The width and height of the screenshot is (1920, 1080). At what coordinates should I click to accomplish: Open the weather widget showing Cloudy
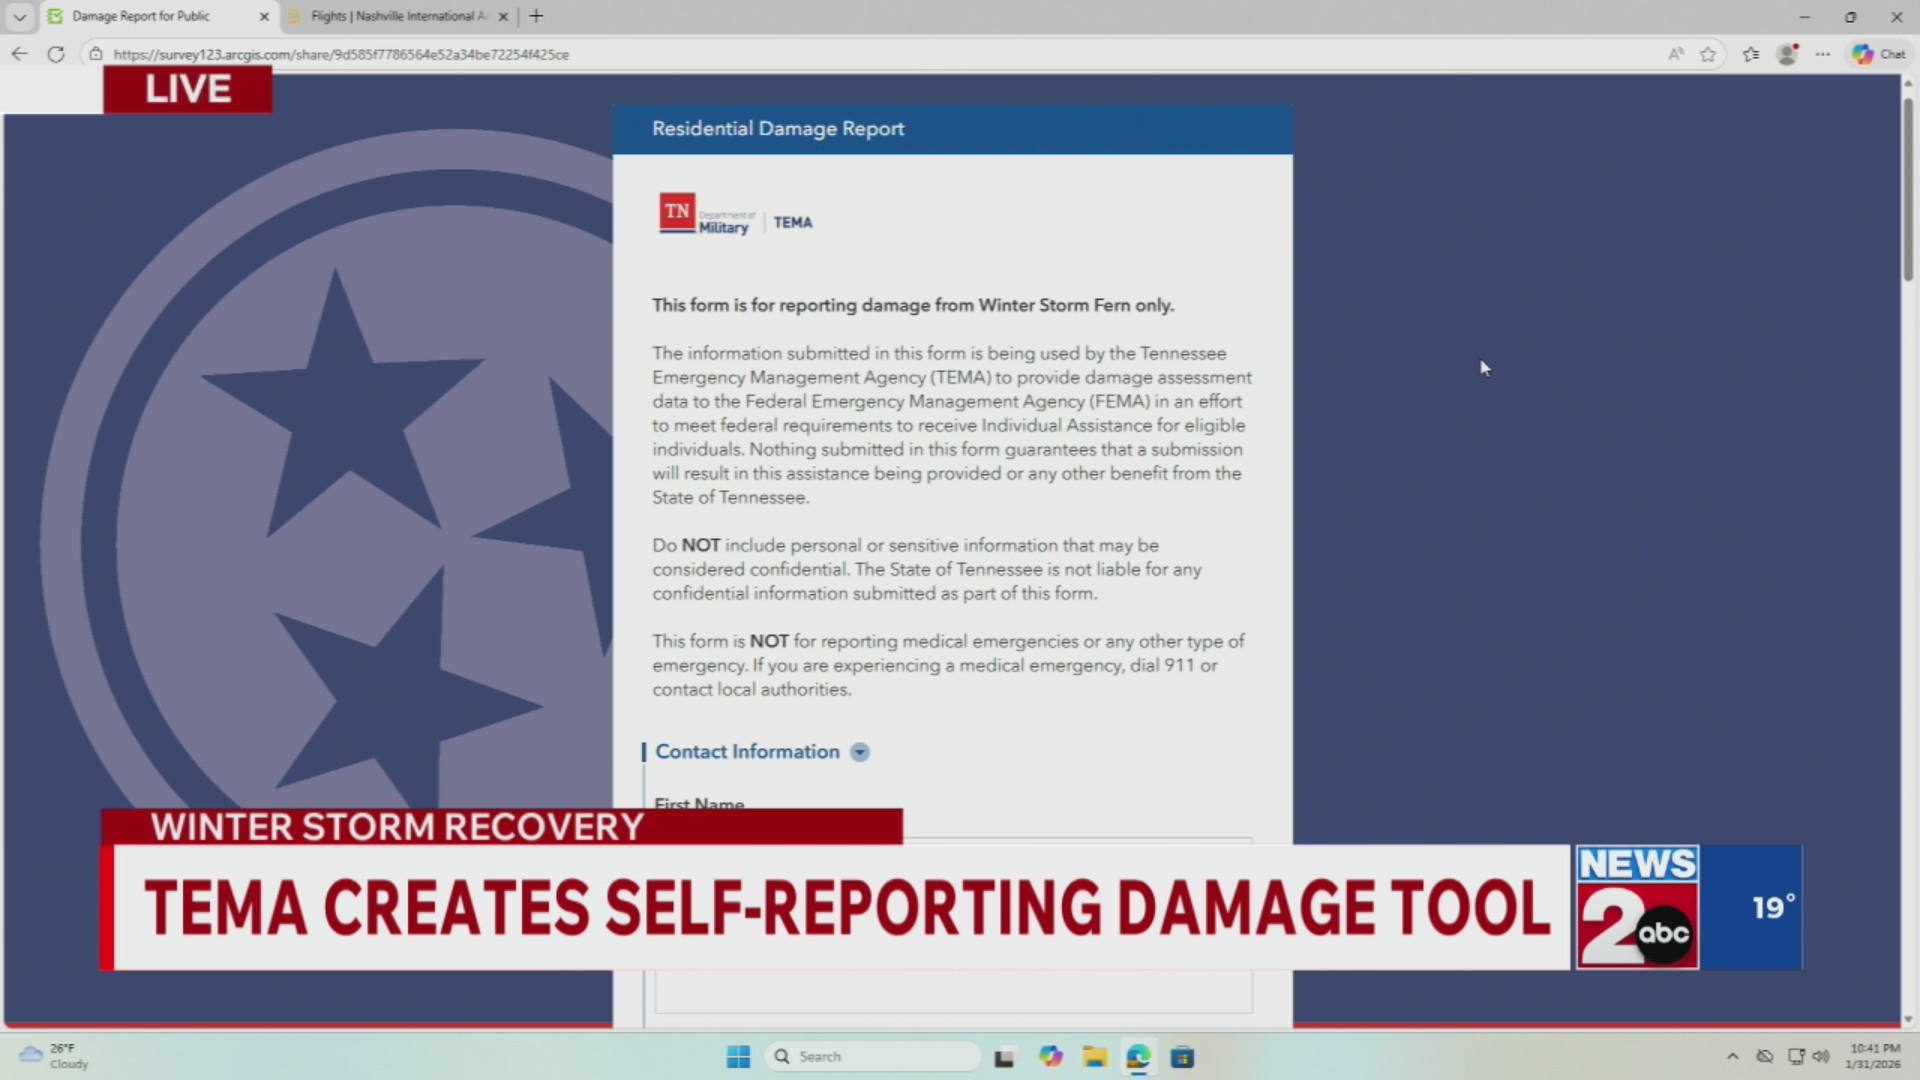pos(54,1056)
